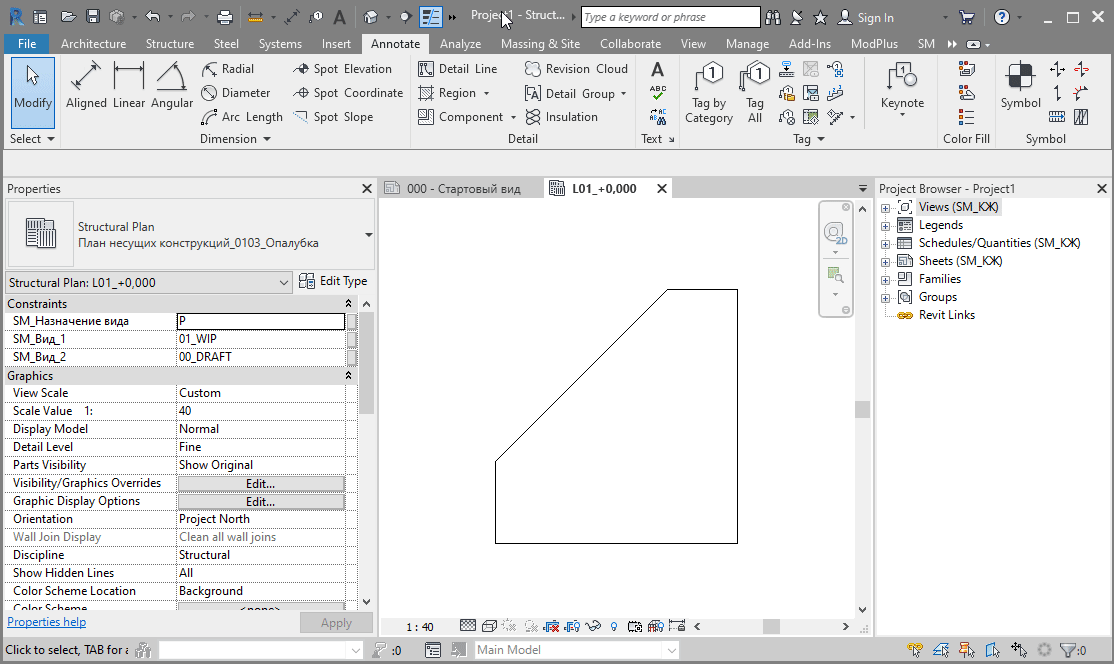Toggle Select Pinned Elements in status bar
The width and height of the screenshot is (1114, 664).
[966, 650]
